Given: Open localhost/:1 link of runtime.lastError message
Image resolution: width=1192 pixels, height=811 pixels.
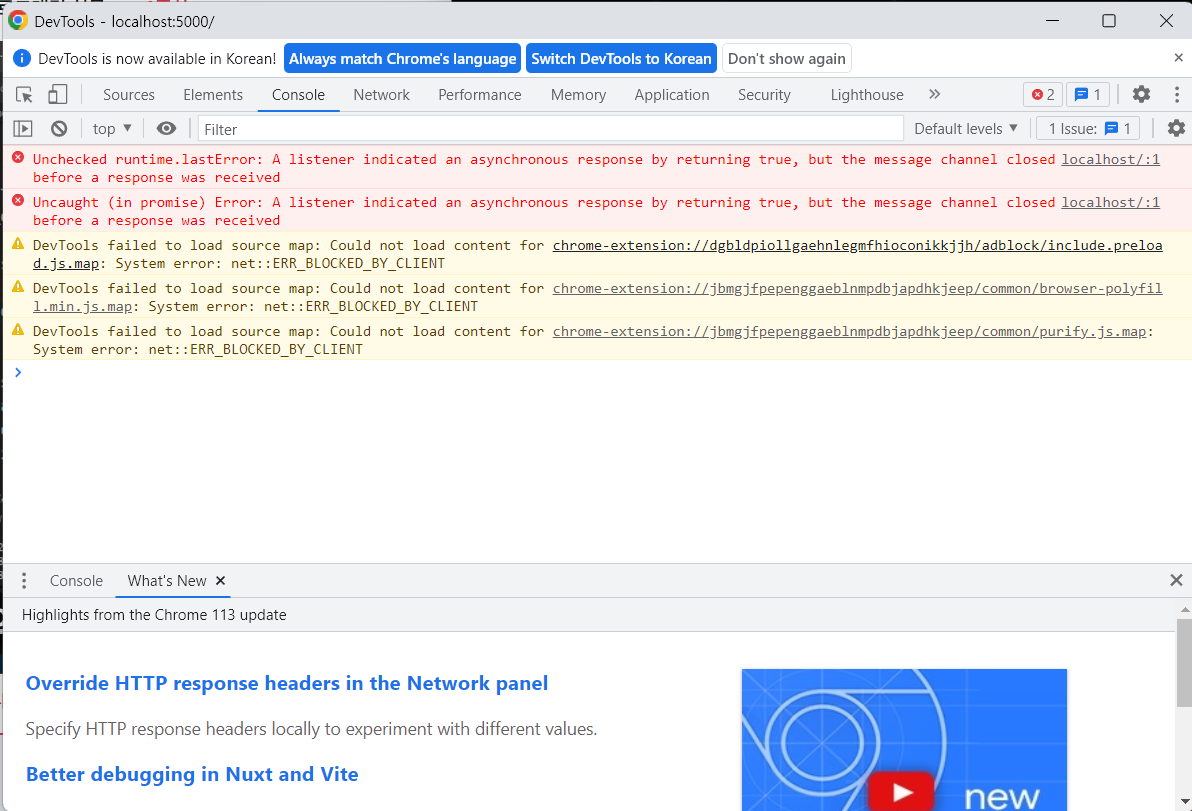Looking at the screenshot, I should click(1110, 159).
